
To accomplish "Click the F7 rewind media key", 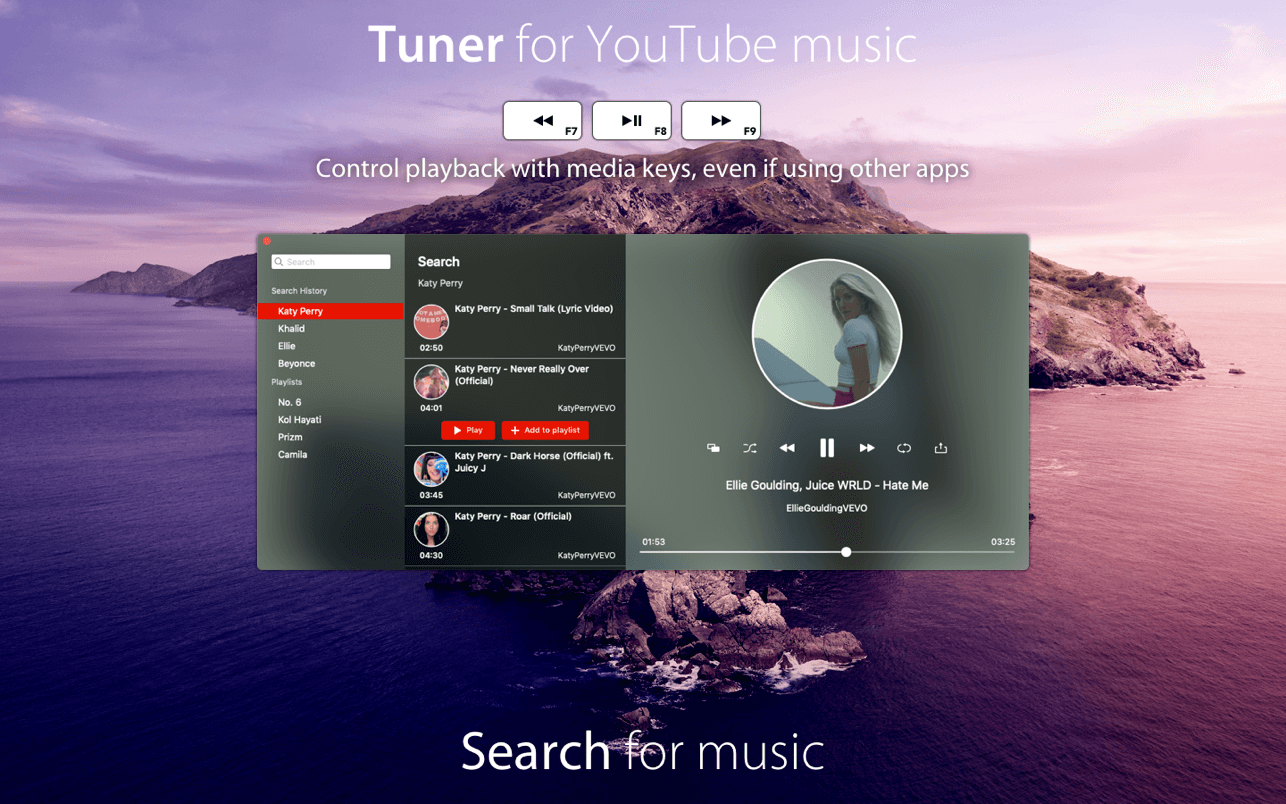I will tap(543, 120).
